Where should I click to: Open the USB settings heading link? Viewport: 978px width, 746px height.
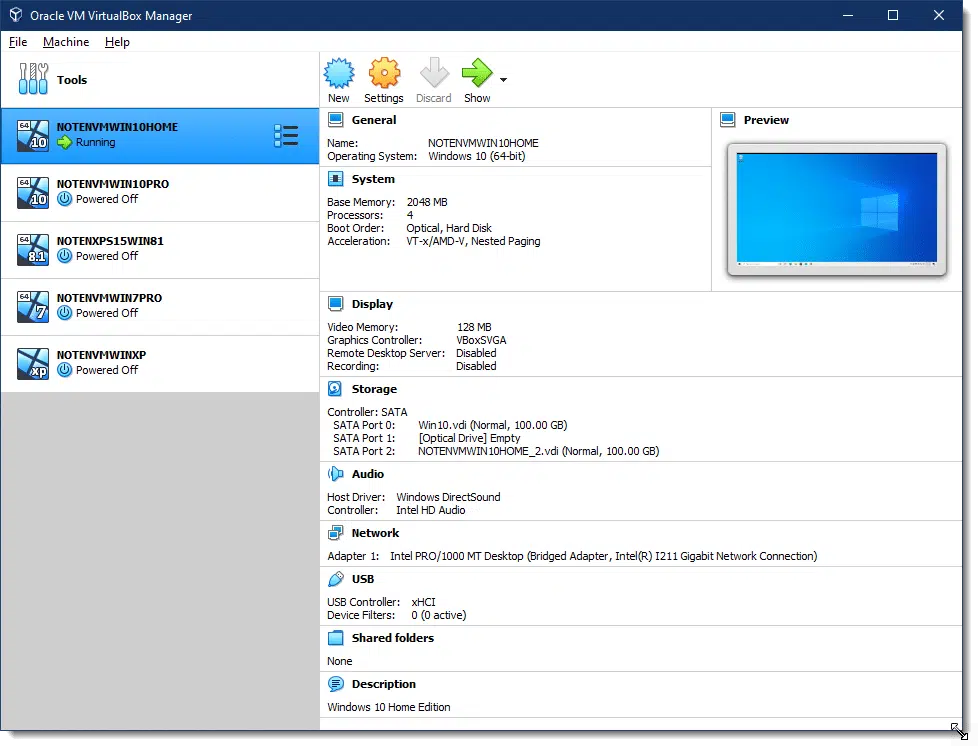(x=363, y=579)
